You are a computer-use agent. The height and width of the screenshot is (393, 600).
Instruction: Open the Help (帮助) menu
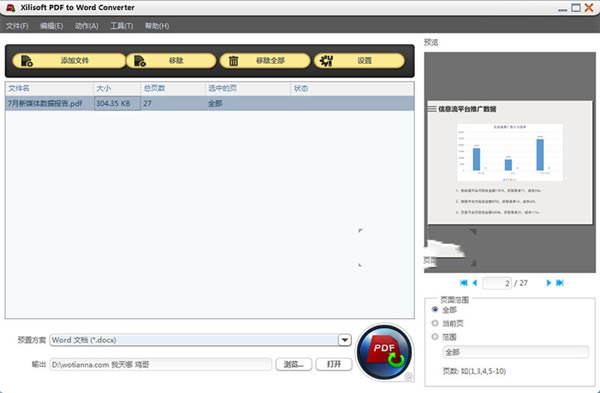click(x=157, y=26)
